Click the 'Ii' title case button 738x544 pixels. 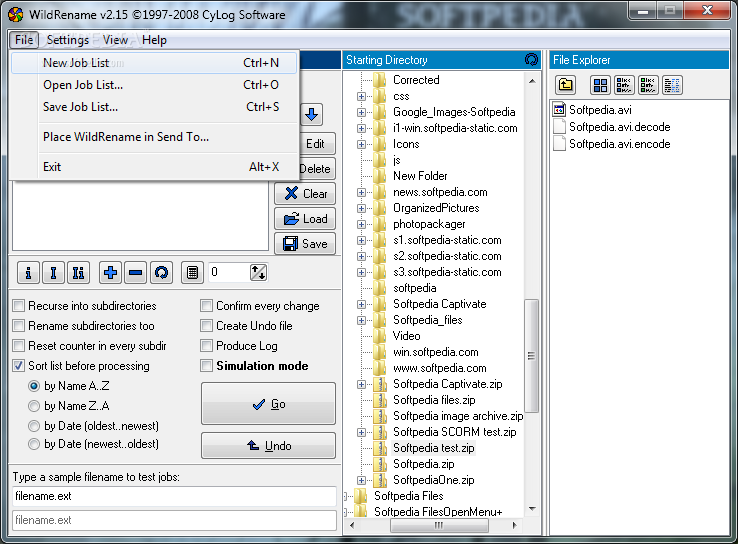pos(78,272)
